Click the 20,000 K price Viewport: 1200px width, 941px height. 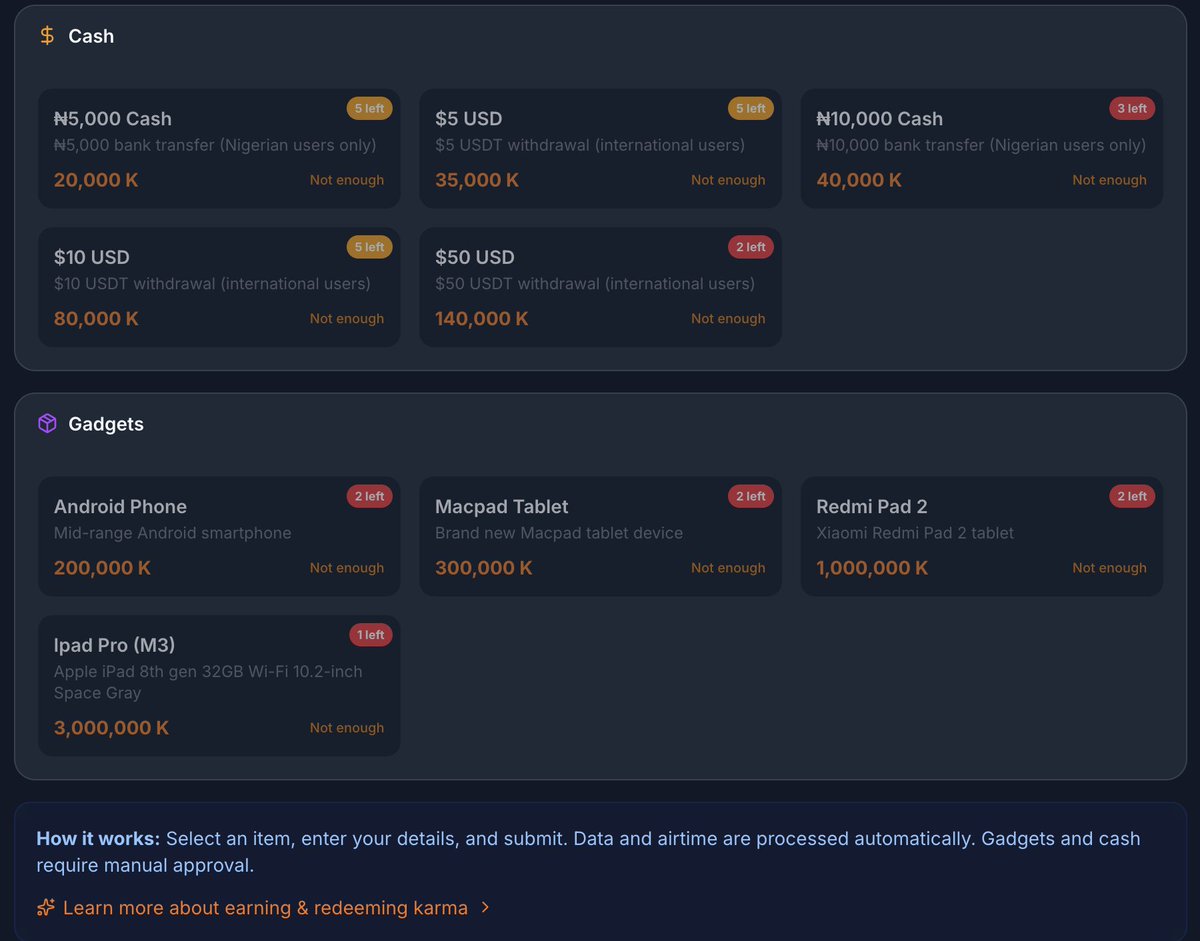[x=96, y=180]
